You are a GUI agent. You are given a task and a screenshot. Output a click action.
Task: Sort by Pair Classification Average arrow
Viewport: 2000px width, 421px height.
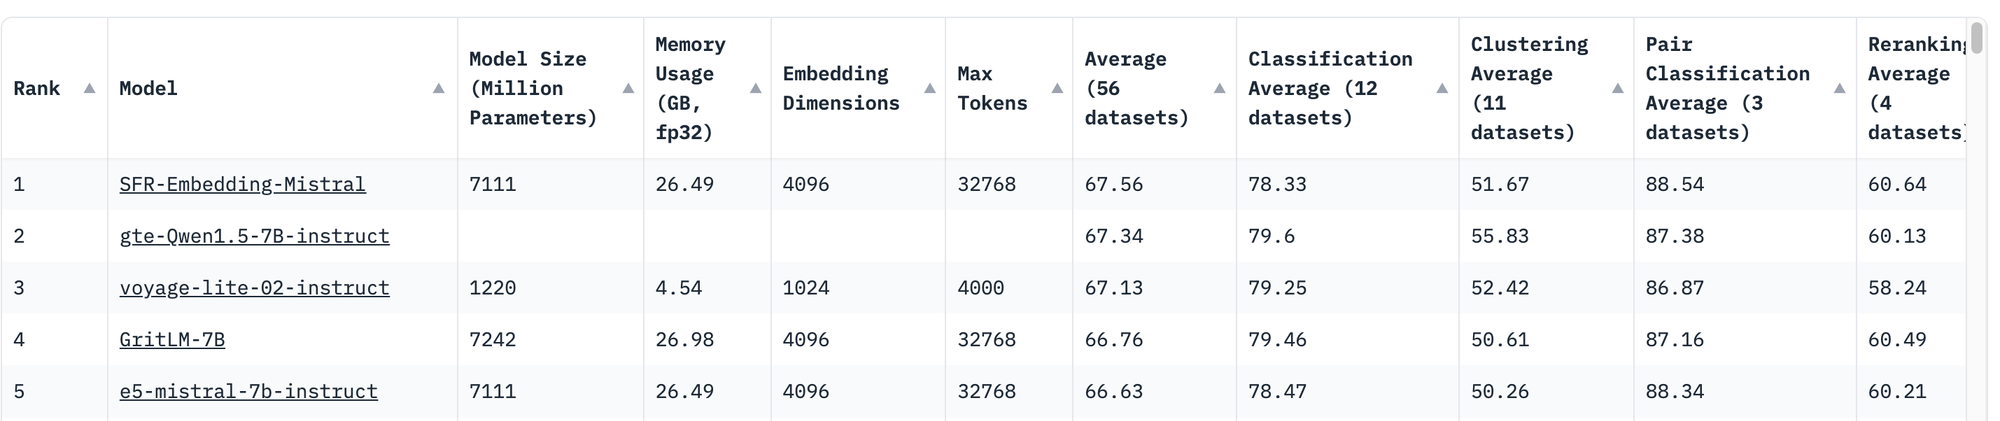1839,88
